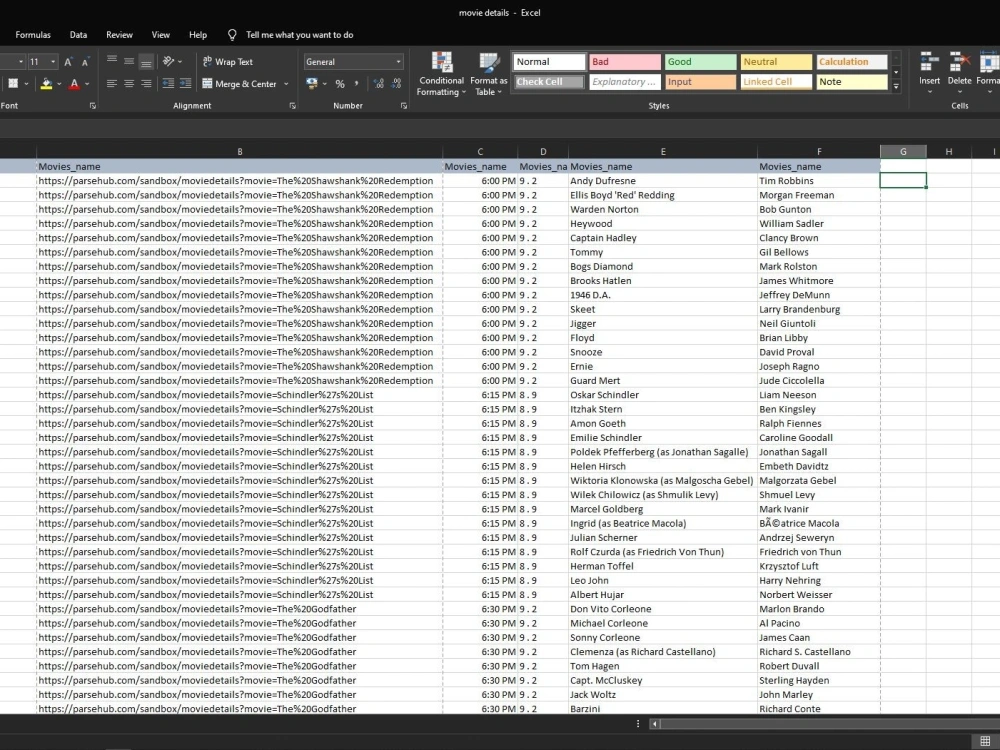
Task: Apply the Check Cell style
Action: pyautogui.click(x=549, y=82)
